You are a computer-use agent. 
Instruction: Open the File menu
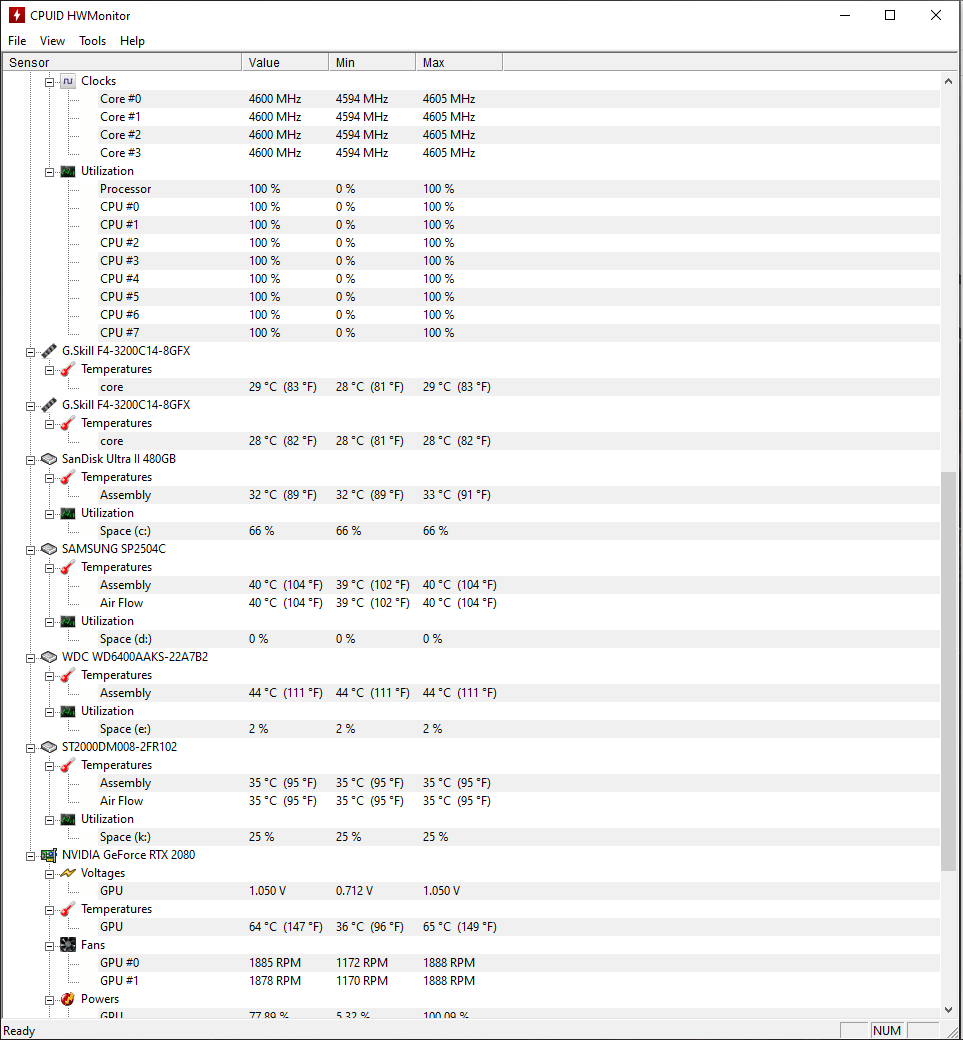[x=17, y=40]
